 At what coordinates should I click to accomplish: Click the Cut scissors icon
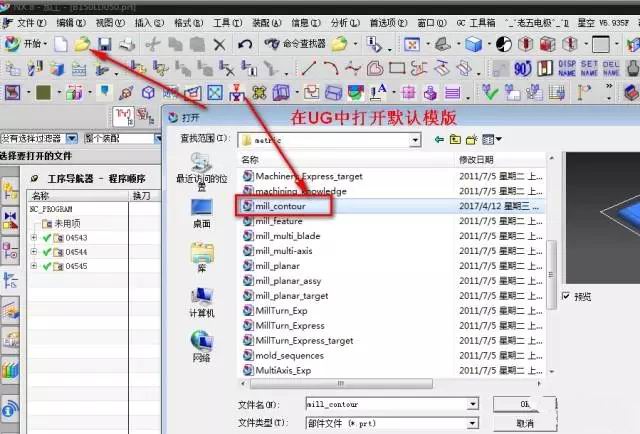[x=153, y=44]
